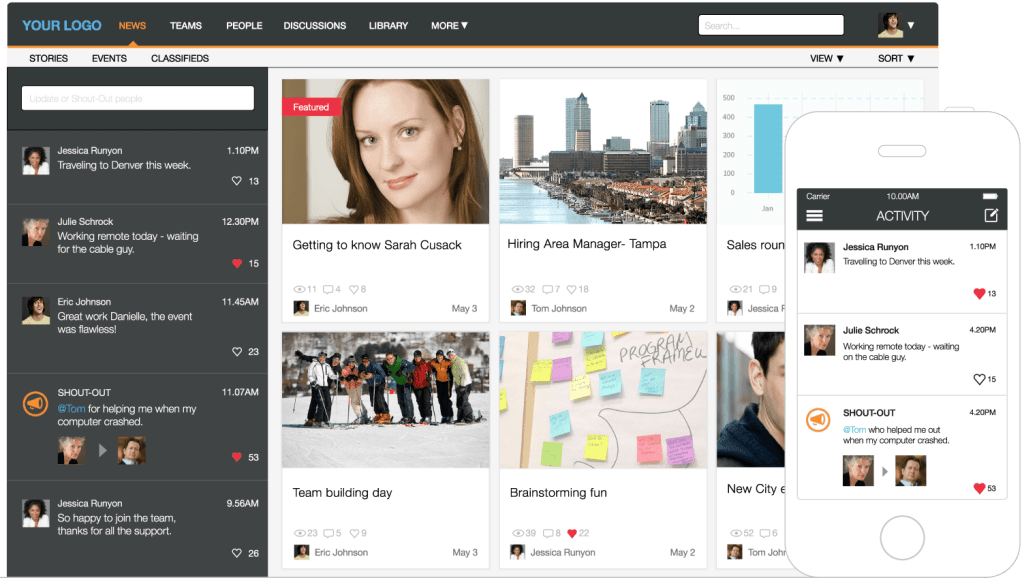Like Eric Johnson's post with 23 hearts
Image resolution: width=1022 pixels, height=578 pixels.
pos(237,351)
